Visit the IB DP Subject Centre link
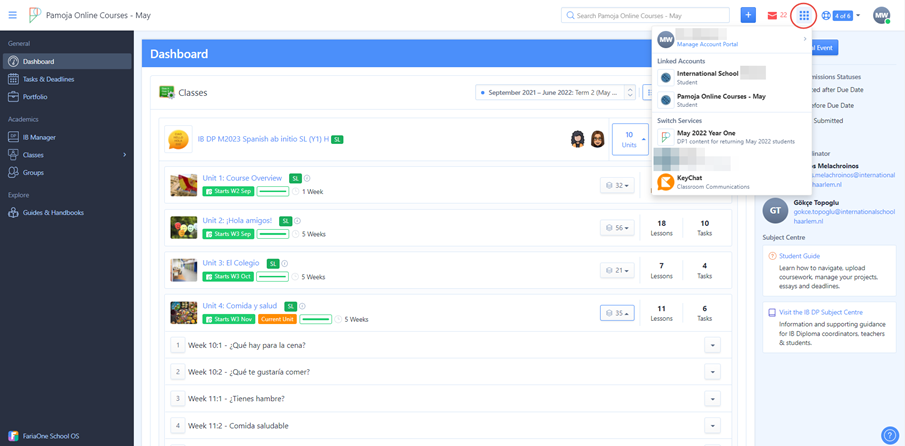 click(821, 312)
